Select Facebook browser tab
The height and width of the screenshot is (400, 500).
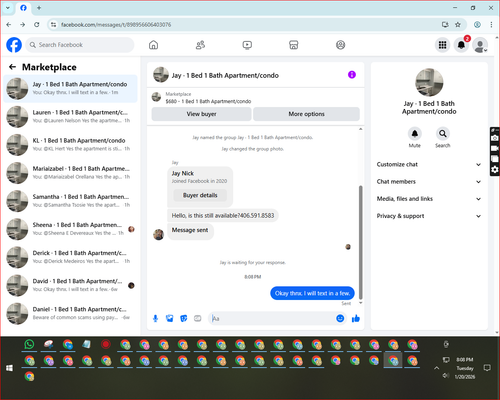point(23,8)
